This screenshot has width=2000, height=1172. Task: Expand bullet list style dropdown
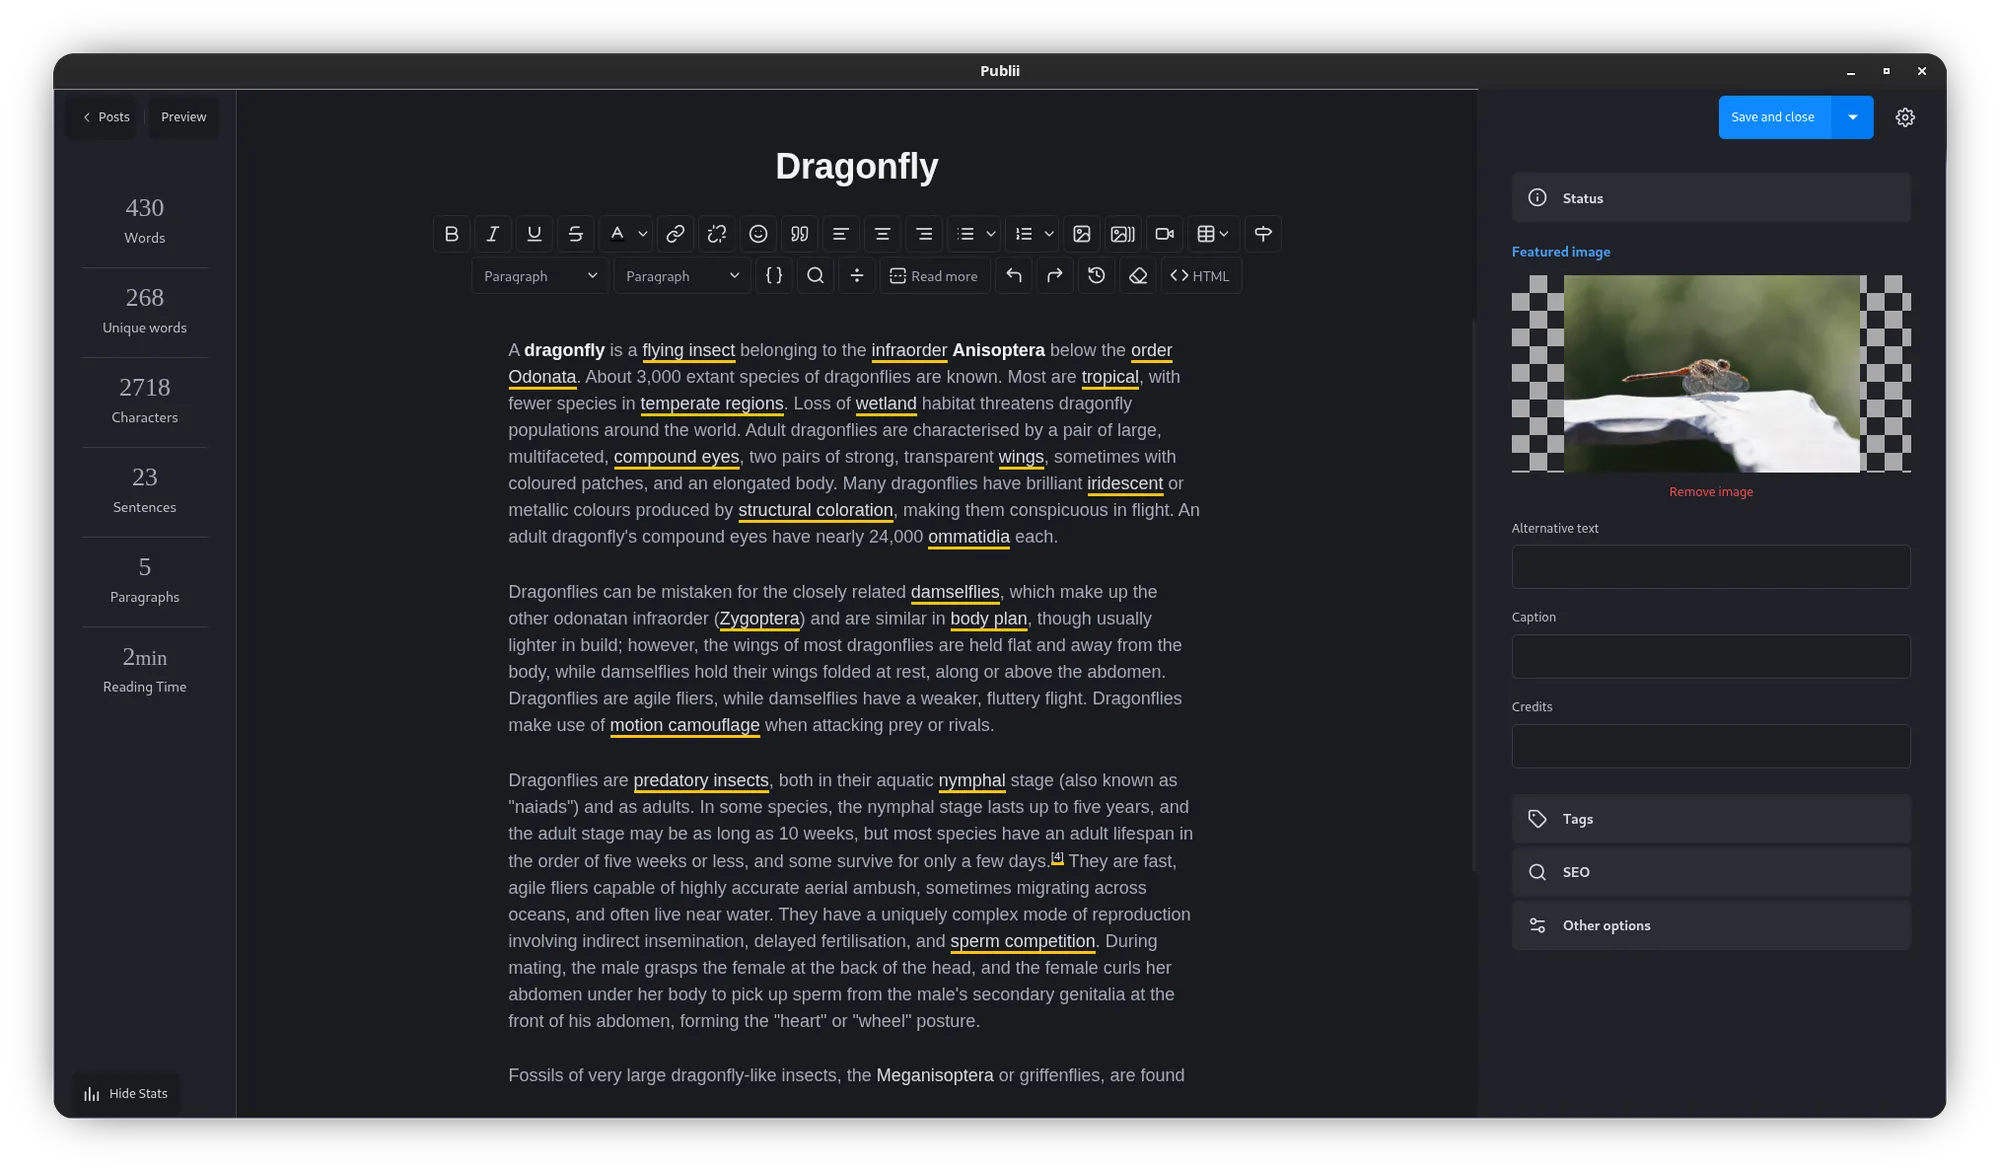991,234
